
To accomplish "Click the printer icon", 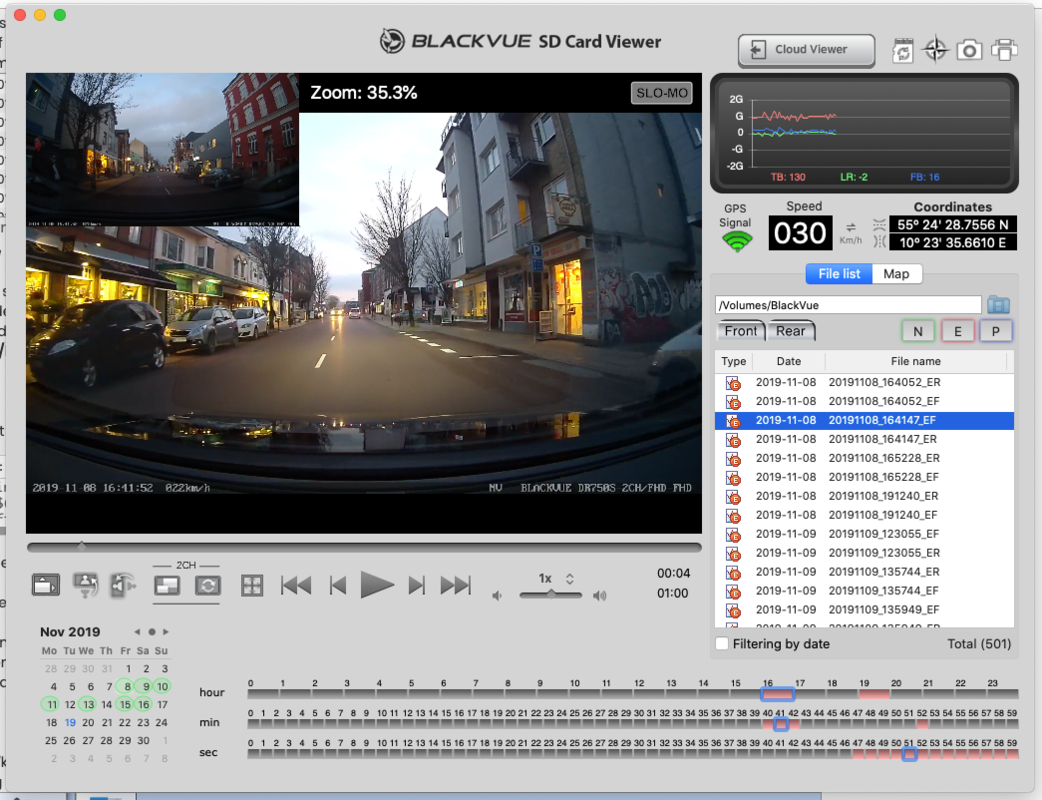I will point(1004,50).
